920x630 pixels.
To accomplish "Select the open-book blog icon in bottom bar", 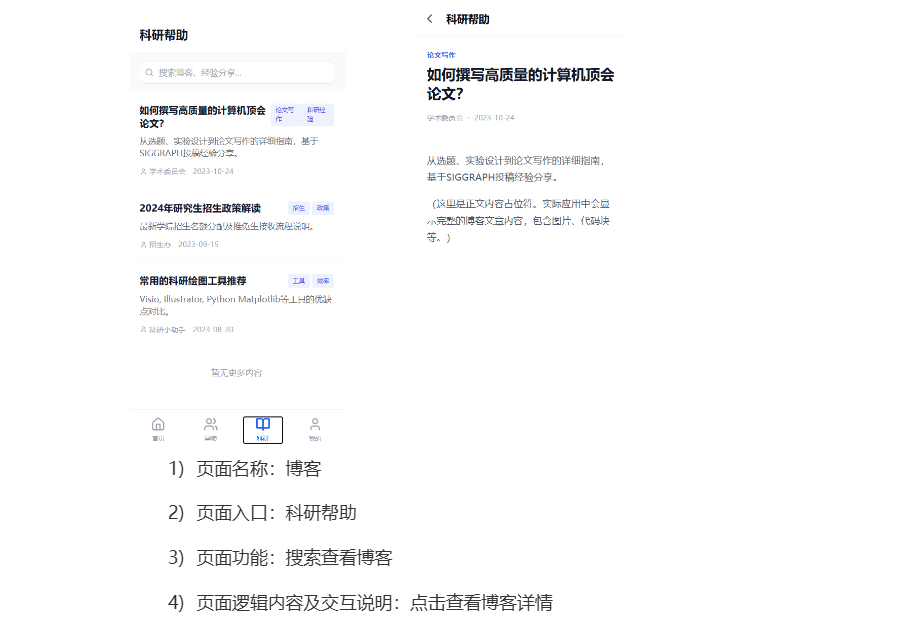I will 263,425.
